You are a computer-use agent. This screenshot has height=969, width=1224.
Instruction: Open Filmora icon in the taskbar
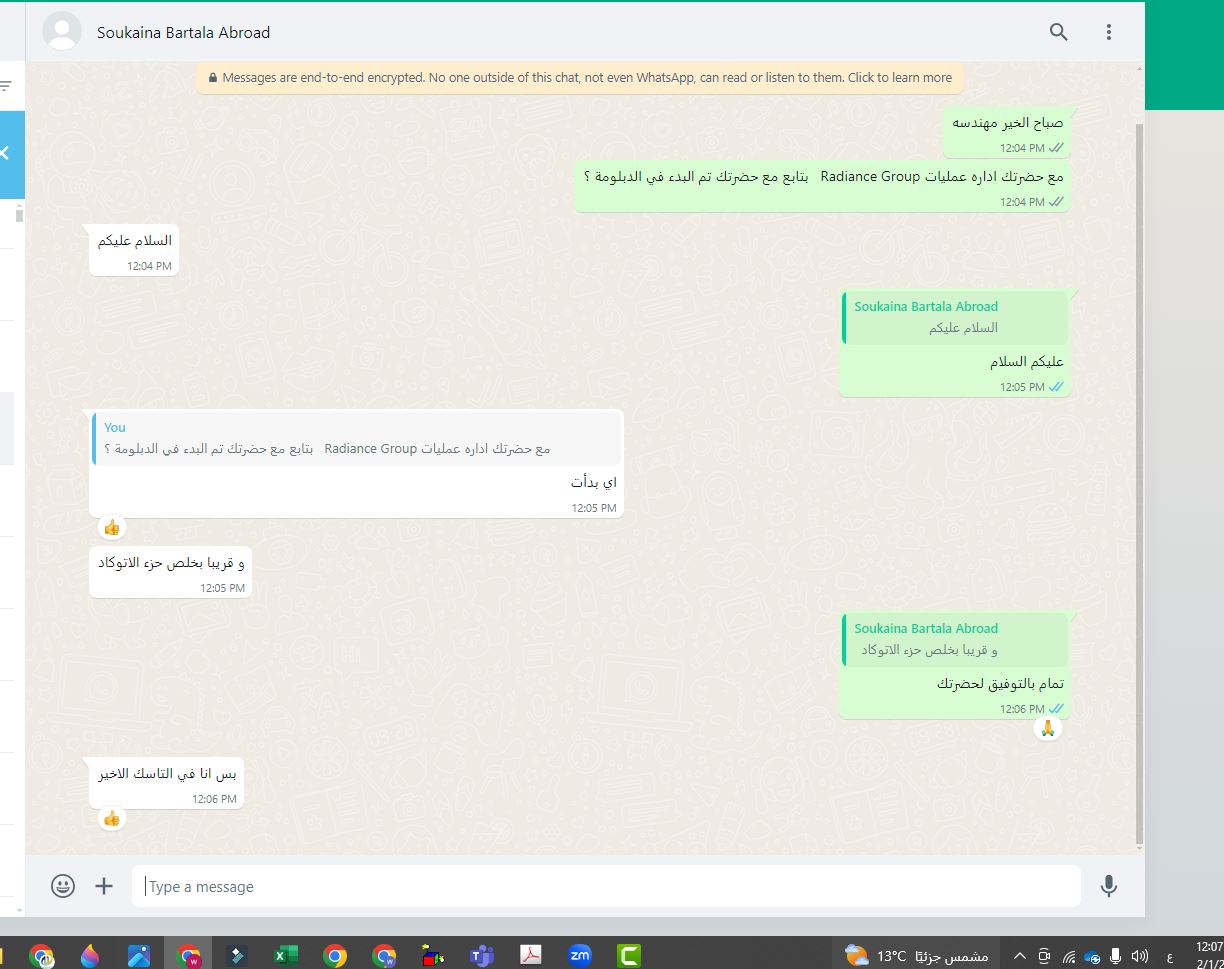[x=237, y=955]
